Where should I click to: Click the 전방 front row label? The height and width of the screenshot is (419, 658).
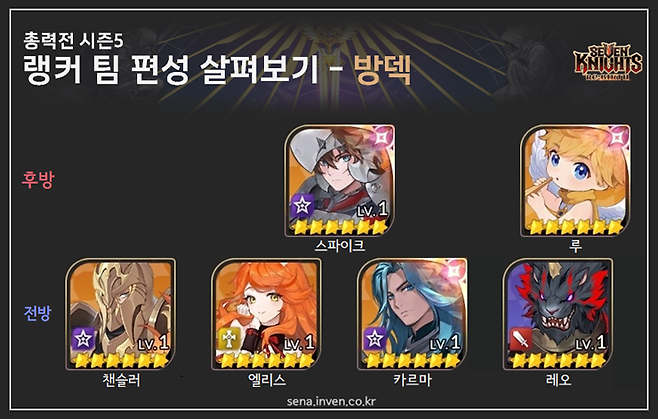[x=38, y=313]
